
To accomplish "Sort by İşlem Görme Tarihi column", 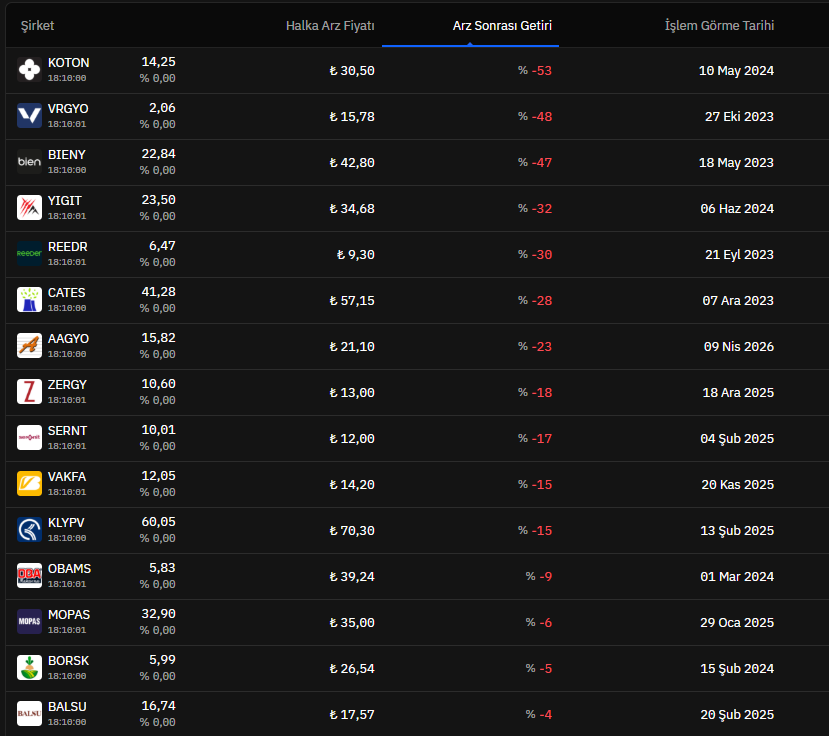I will (x=719, y=25).
